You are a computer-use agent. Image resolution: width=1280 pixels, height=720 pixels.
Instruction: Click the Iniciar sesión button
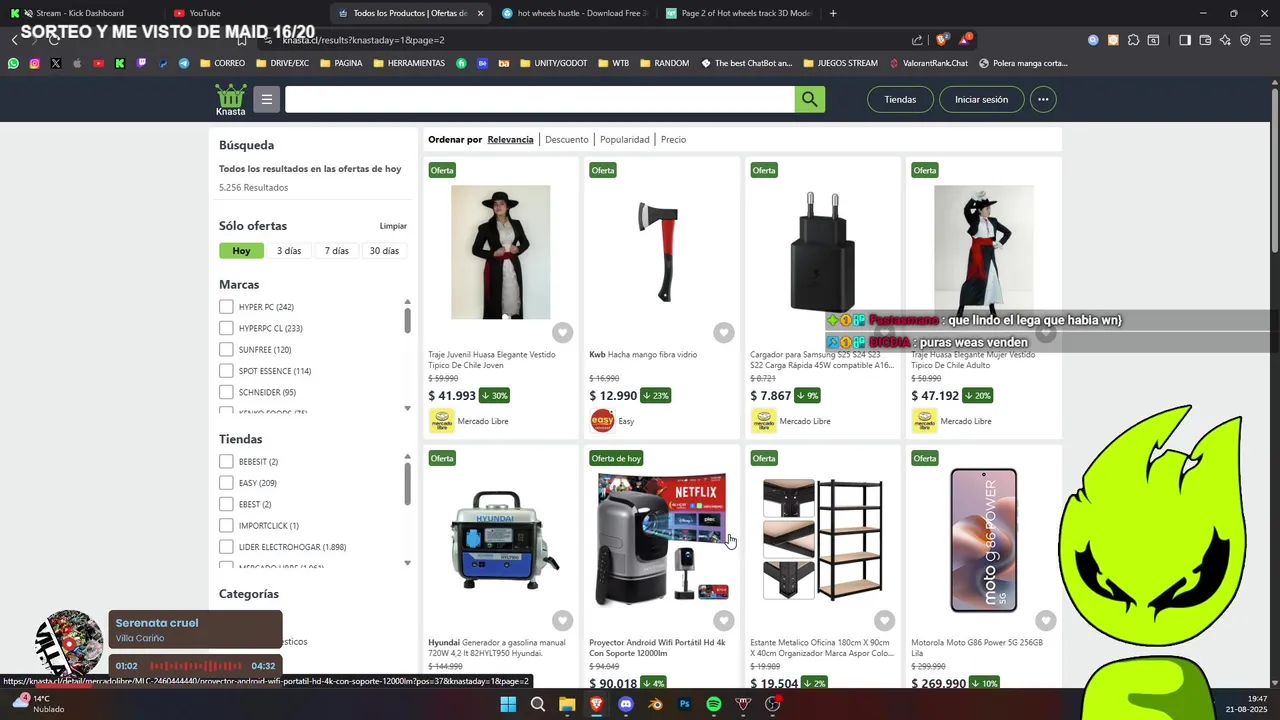coord(982,99)
